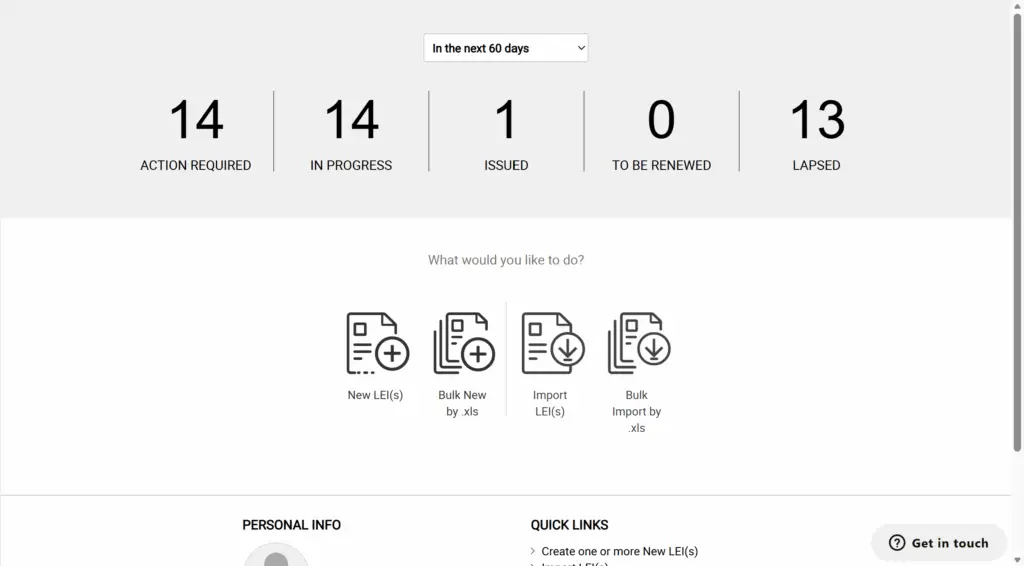This screenshot has height=566, width=1024.
Task: Click the New LEI(s) text label
Action: pyautogui.click(x=376, y=395)
